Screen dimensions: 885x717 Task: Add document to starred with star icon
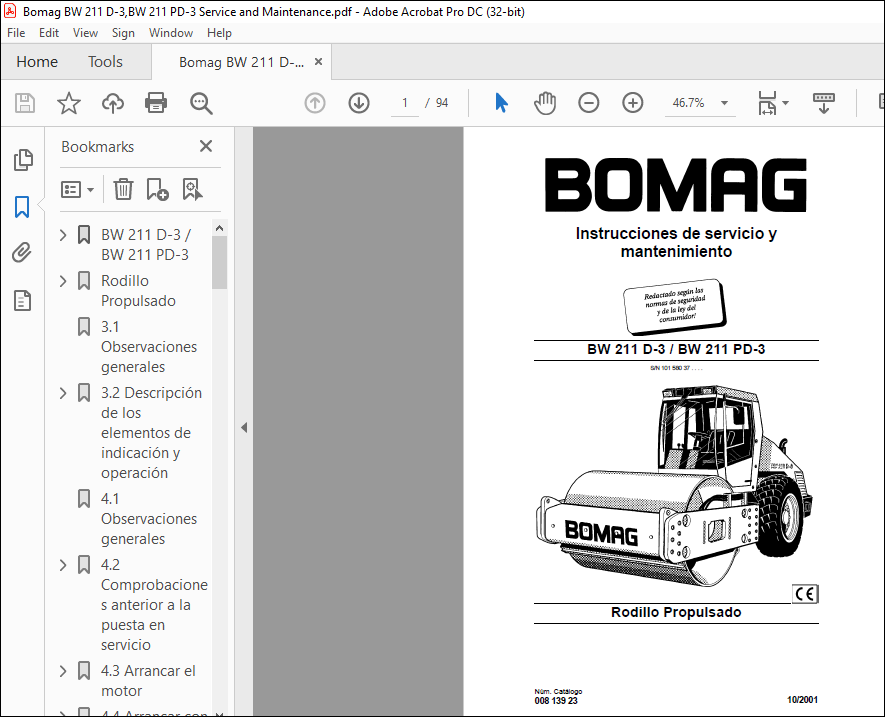click(69, 103)
